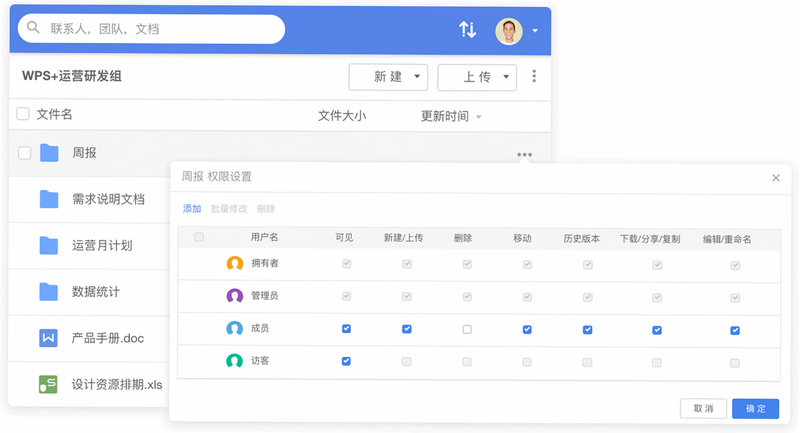Click the 周报 folder icon

click(x=49, y=153)
